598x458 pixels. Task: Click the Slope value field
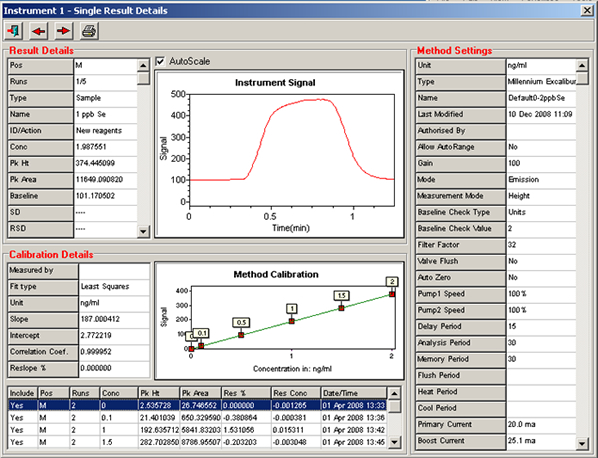pos(114,319)
